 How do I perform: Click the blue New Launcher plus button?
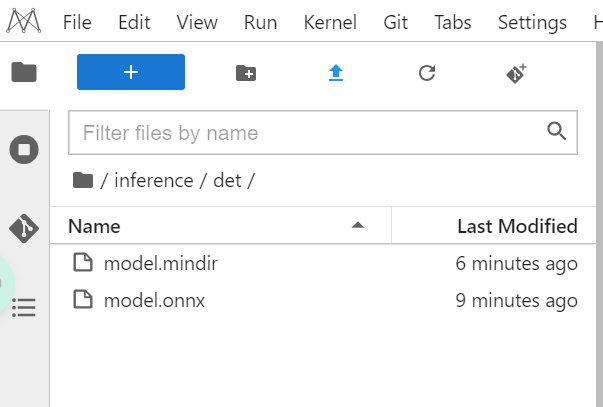click(x=131, y=72)
